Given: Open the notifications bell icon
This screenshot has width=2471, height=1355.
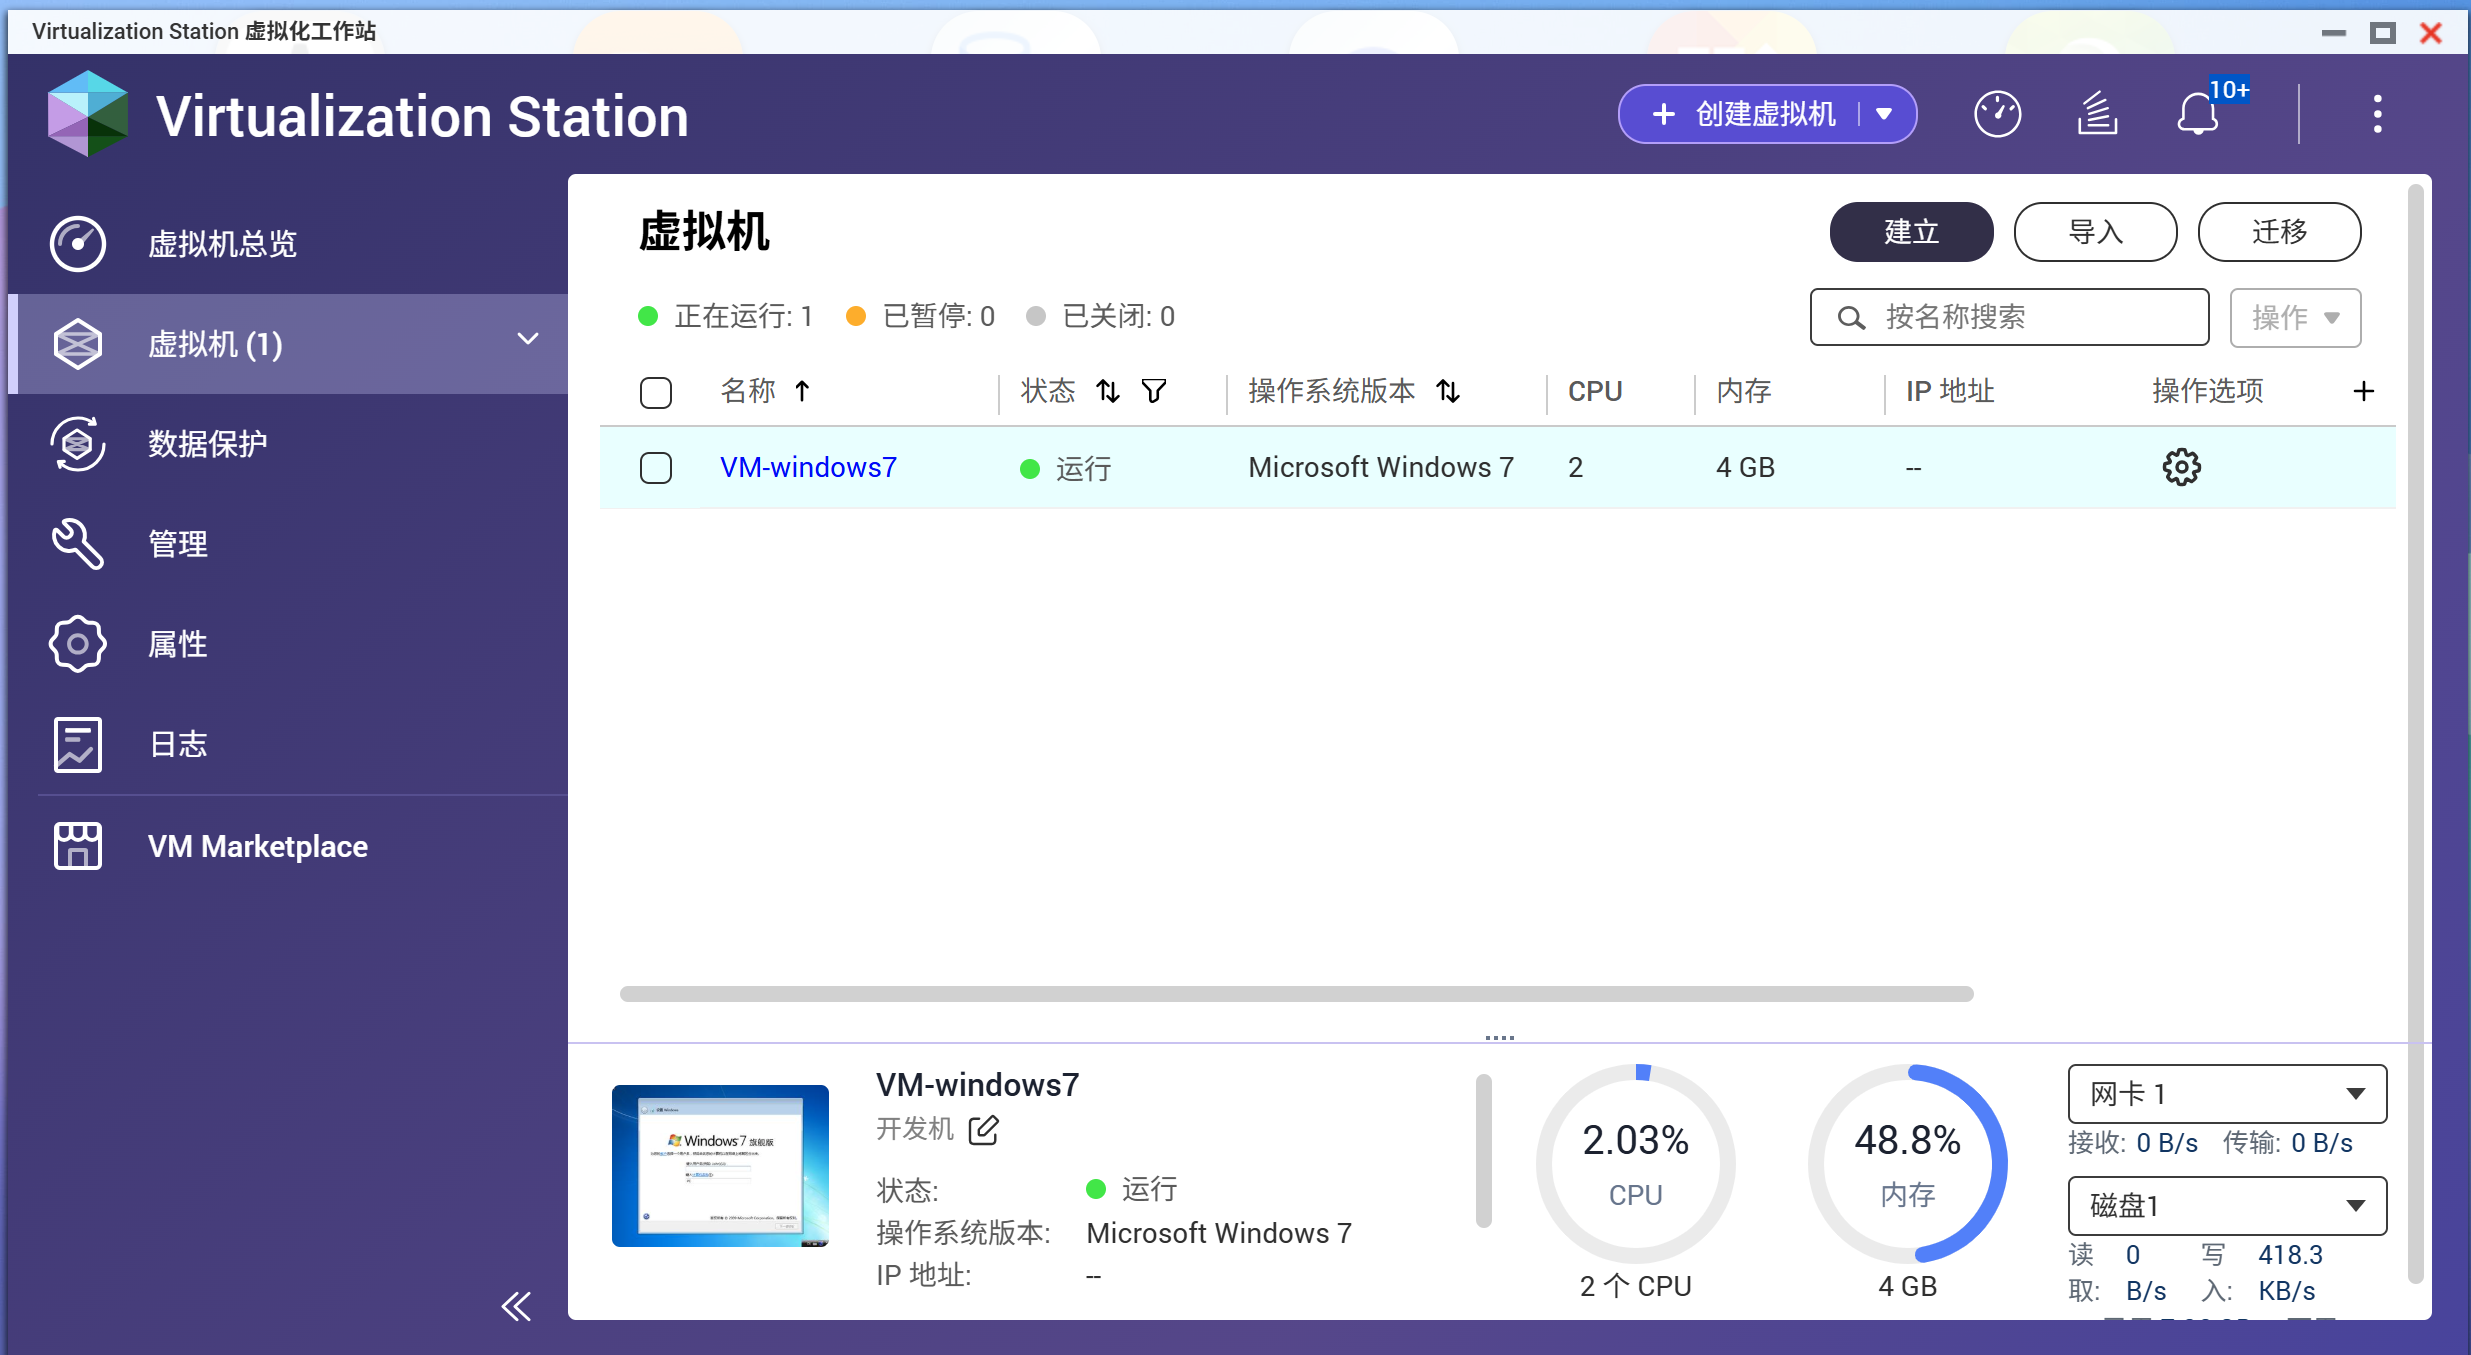Looking at the screenshot, I should pyautogui.click(x=2198, y=114).
